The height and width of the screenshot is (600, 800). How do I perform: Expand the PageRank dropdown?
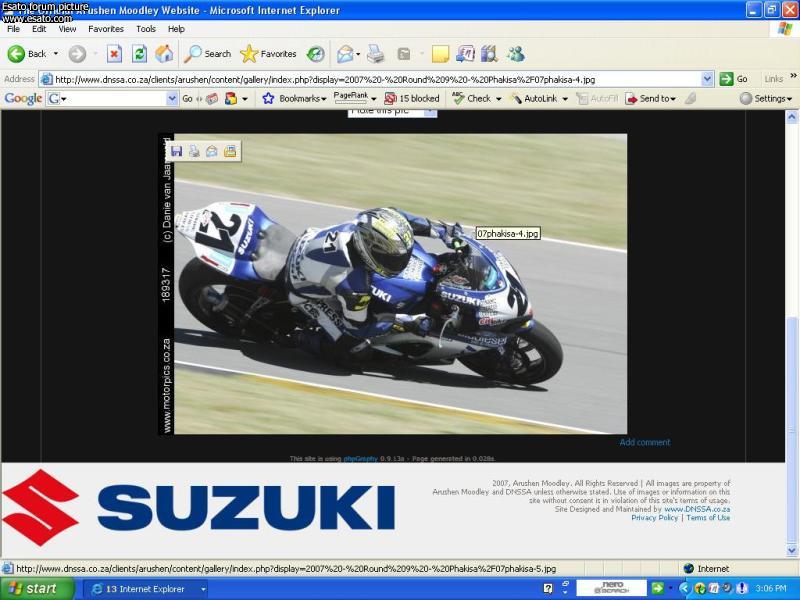pos(374,99)
